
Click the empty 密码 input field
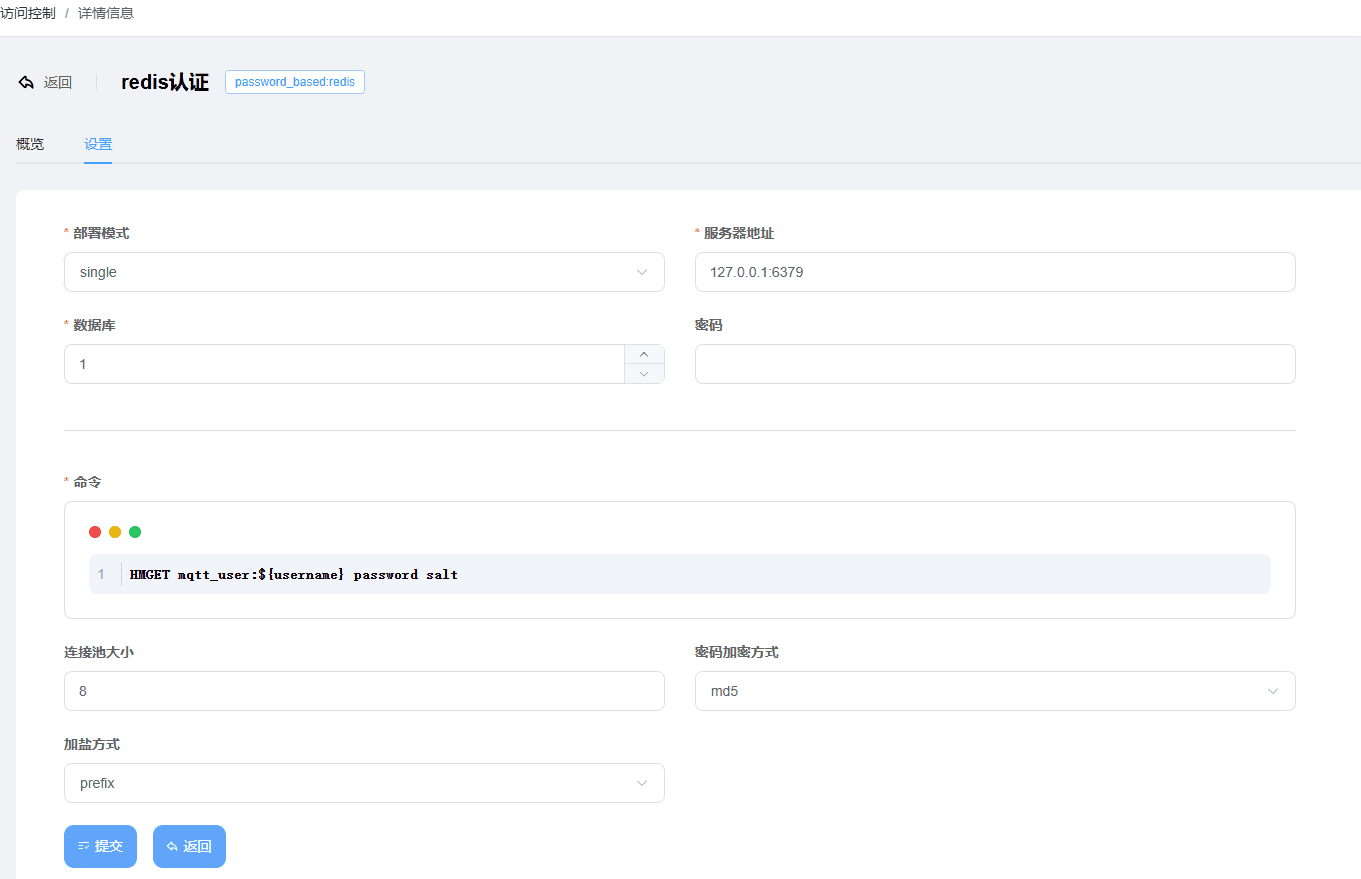pyautogui.click(x=995, y=364)
